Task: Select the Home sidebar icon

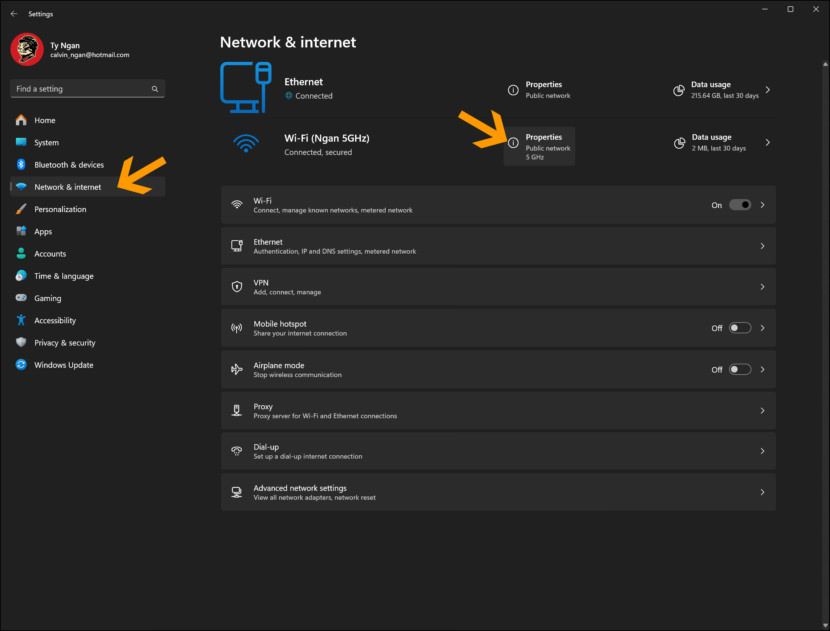Action: click(19, 120)
